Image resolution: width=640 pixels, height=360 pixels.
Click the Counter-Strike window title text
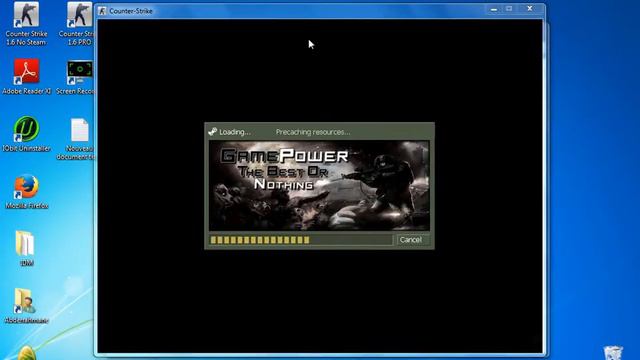pyautogui.click(x=131, y=11)
